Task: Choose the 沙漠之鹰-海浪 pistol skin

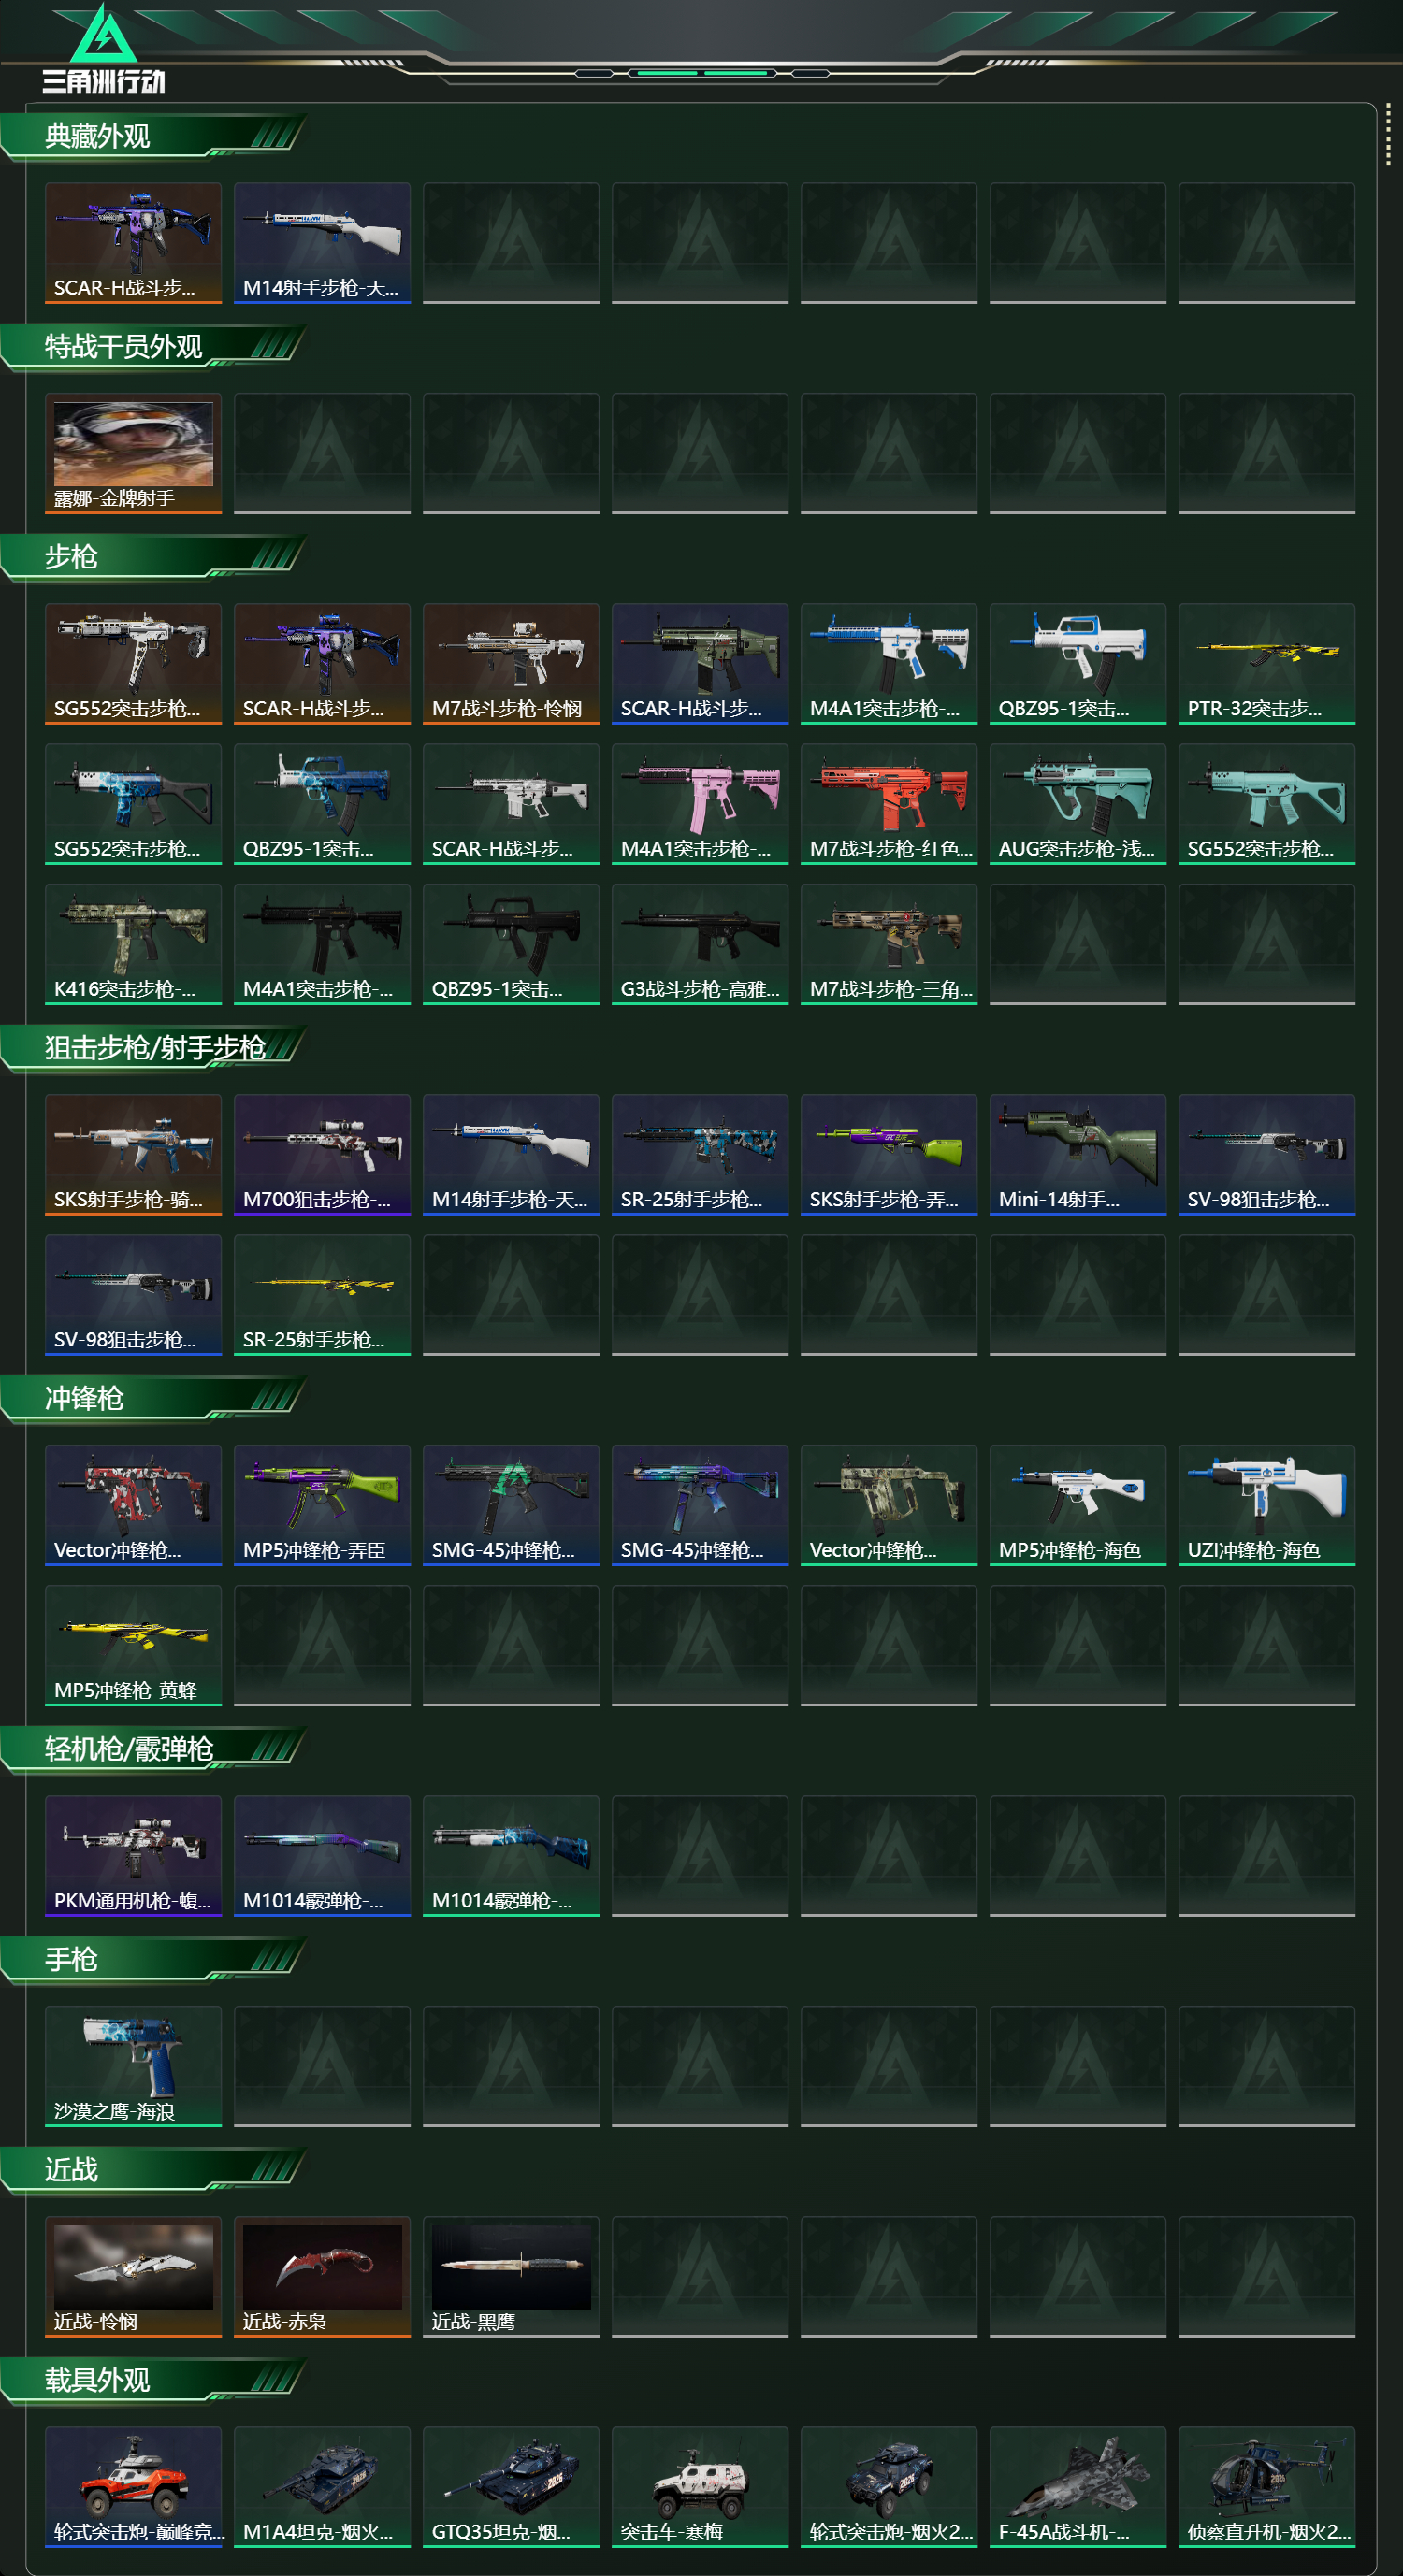Action: (133, 2066)
